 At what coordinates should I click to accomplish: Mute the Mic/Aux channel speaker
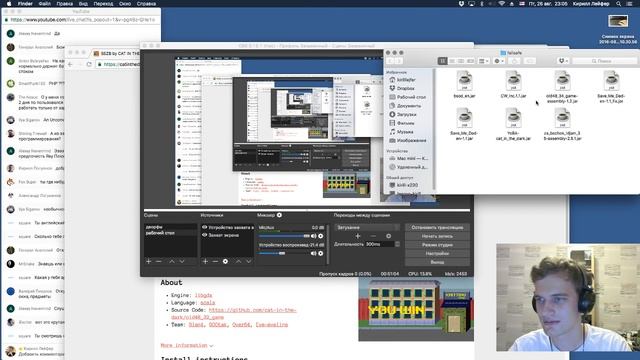313,236
